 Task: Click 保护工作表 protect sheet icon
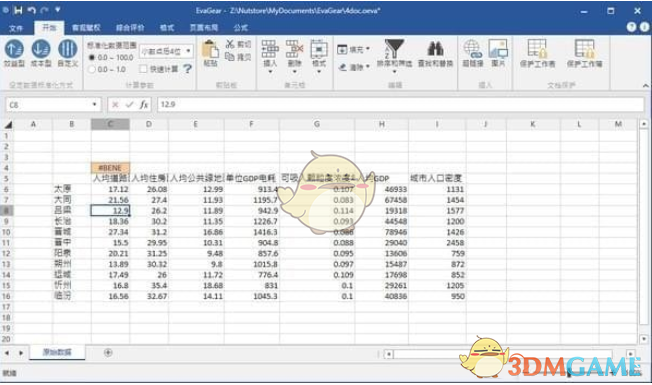click(x=537, y=49)
